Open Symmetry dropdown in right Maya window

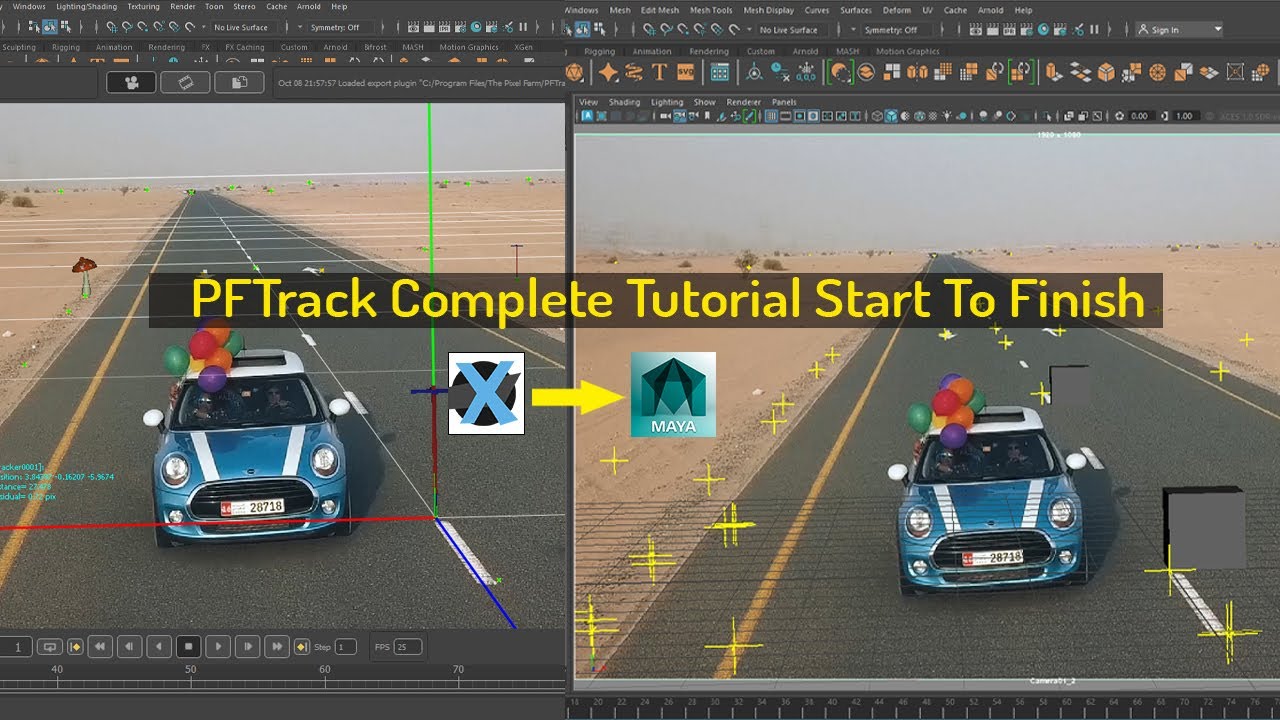pyautogui.click(x=895, y=30)
